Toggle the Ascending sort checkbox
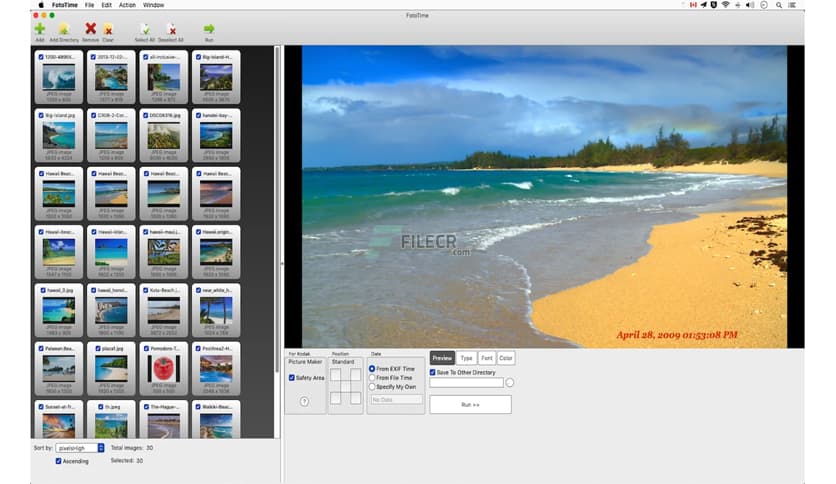 pyautogui.click(x=59, y=461)
